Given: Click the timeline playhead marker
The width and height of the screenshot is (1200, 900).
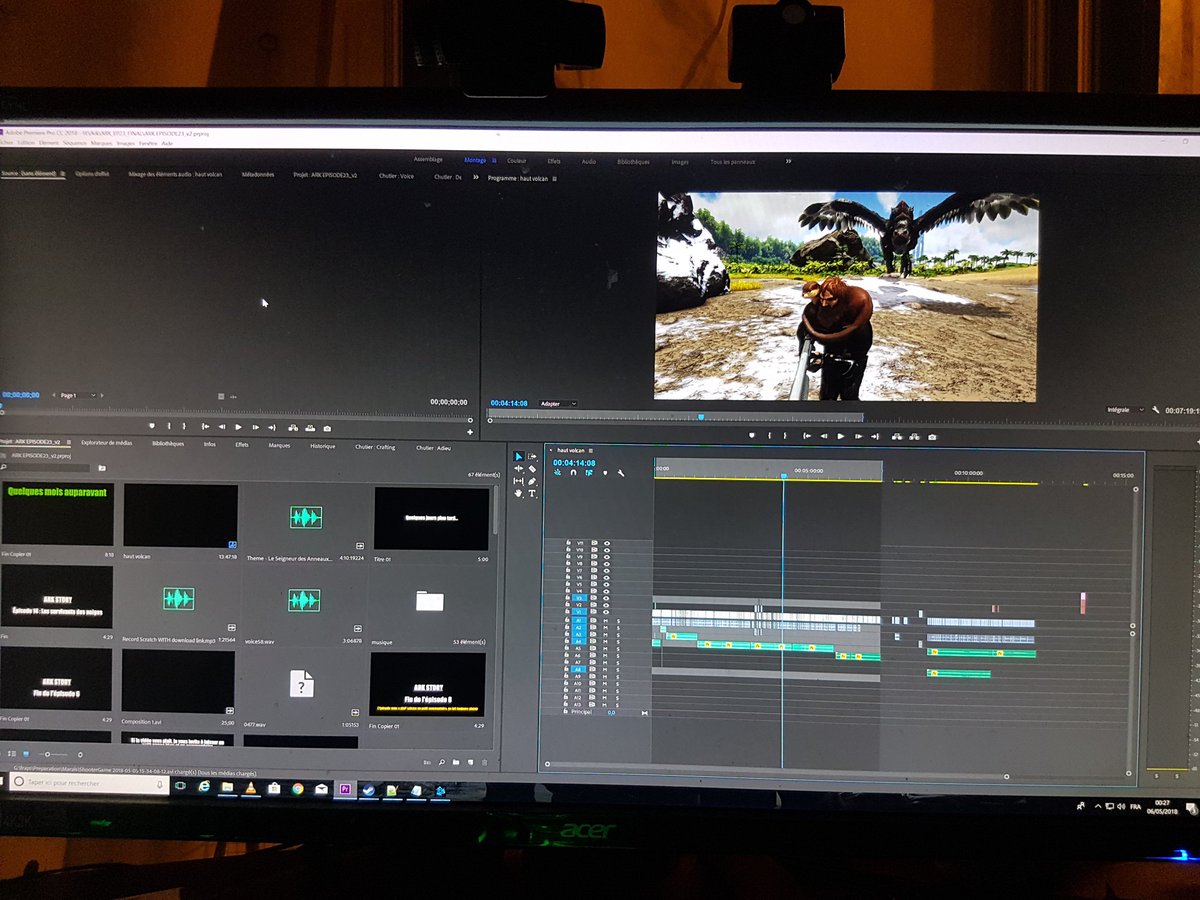Looking at the screenshot, I should click(783, 476).
